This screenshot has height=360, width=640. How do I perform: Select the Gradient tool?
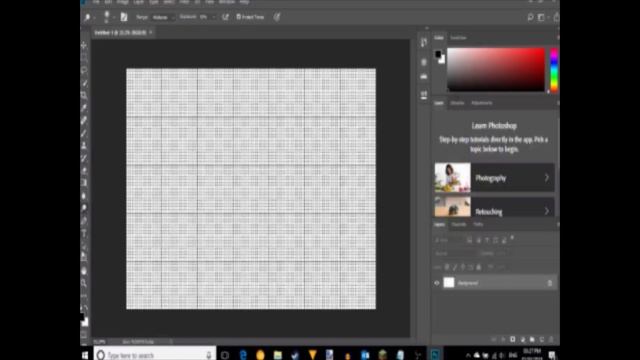click(x=84, y=183)
